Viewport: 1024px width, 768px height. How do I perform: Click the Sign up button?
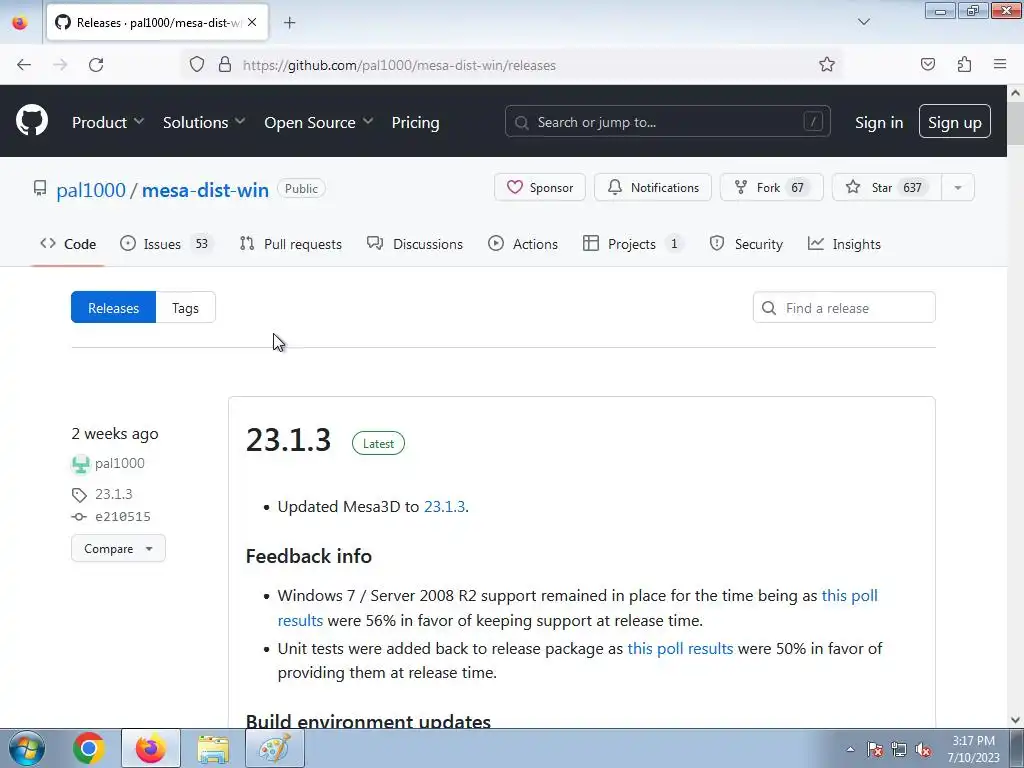[x=954, y=121]
